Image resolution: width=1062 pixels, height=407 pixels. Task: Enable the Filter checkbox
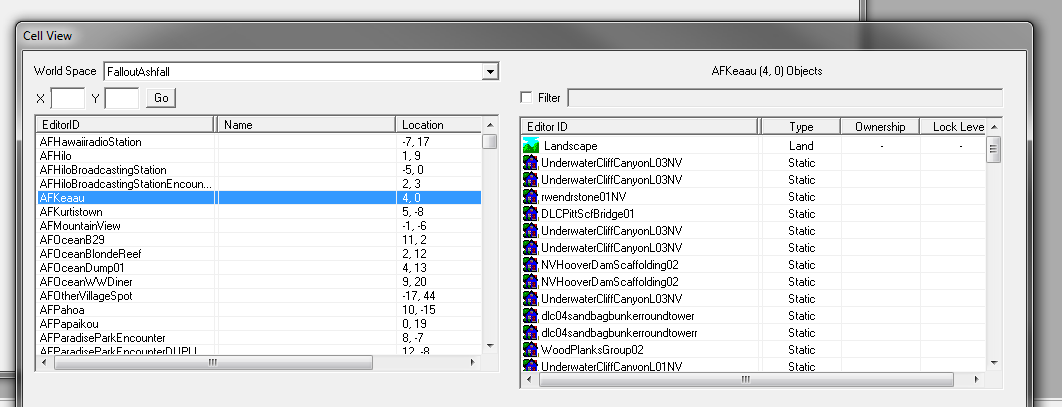[526, 98]
